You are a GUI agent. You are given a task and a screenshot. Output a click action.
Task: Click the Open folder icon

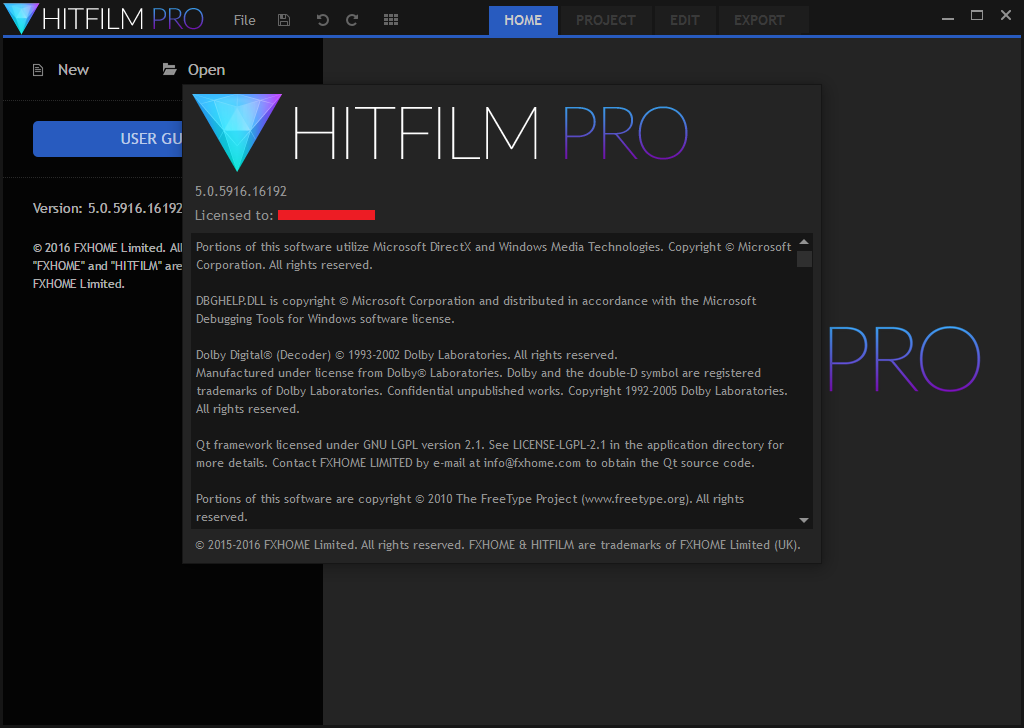pos(170,69)
